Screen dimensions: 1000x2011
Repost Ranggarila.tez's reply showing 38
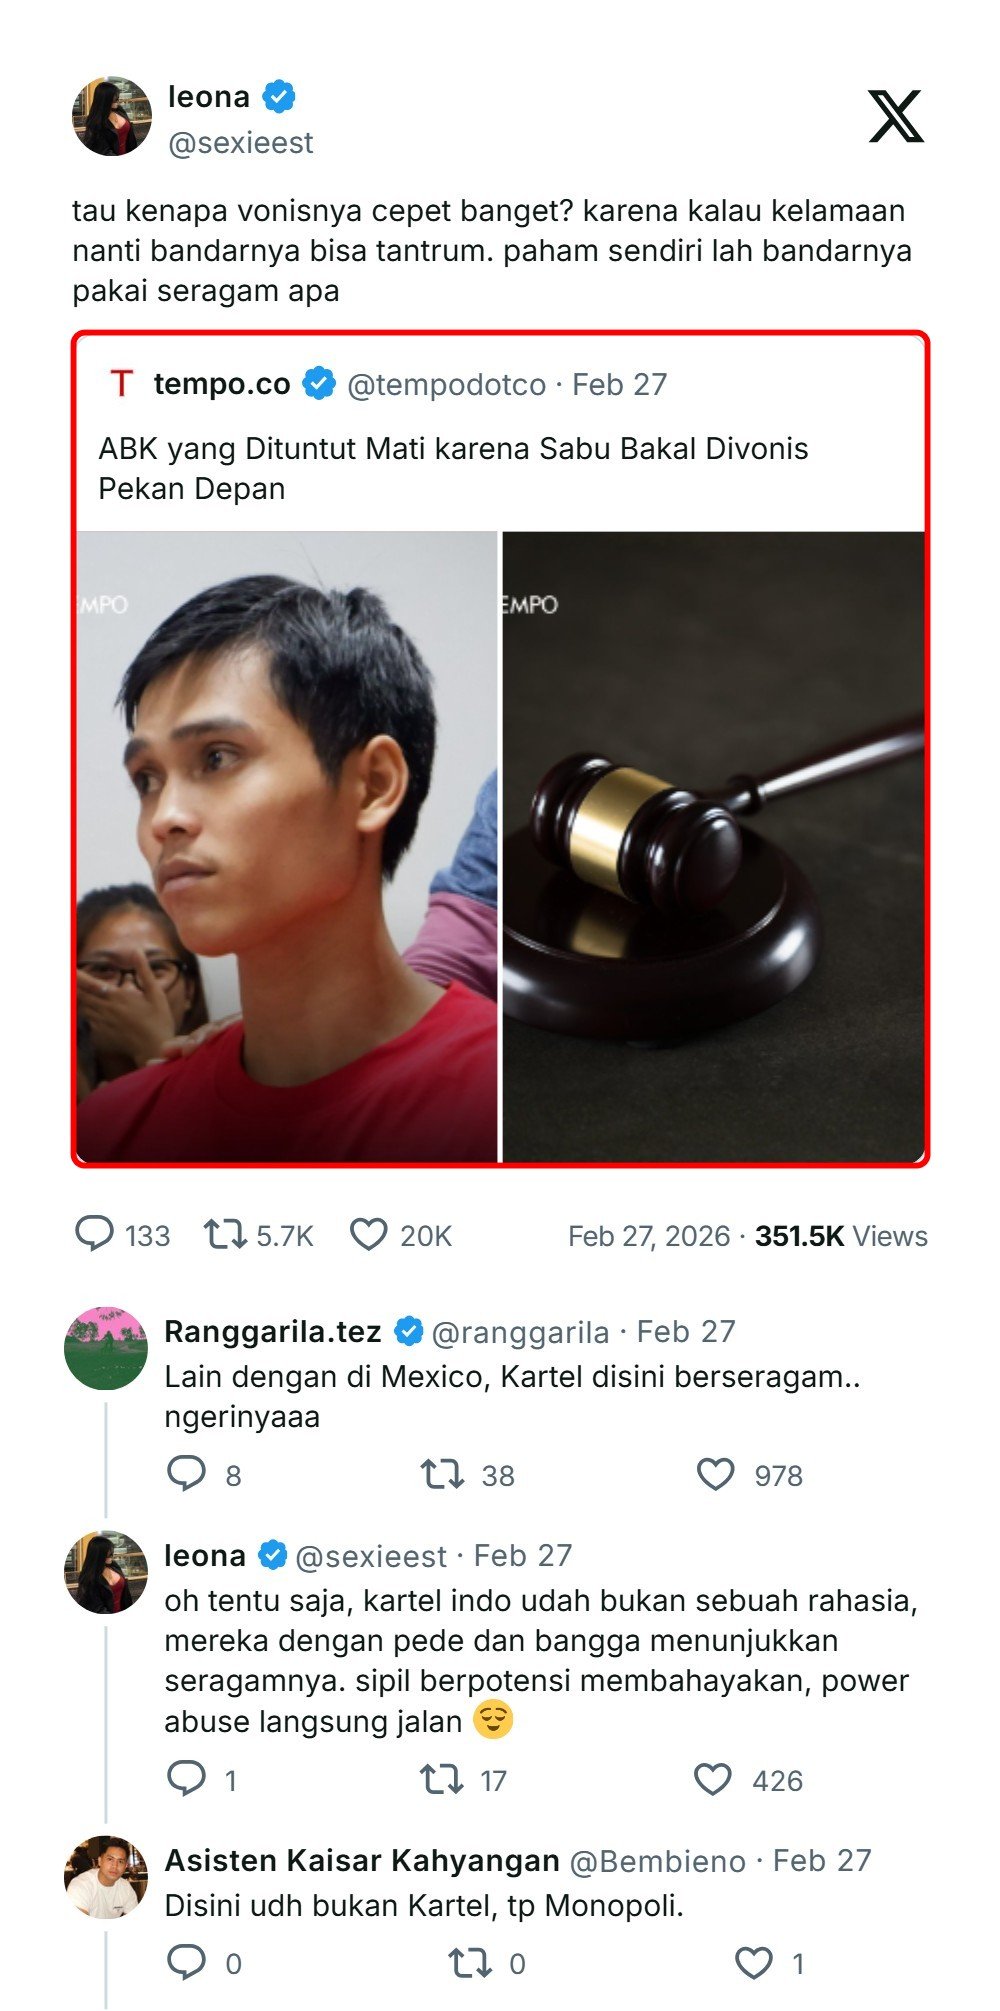click(442, 1474)
